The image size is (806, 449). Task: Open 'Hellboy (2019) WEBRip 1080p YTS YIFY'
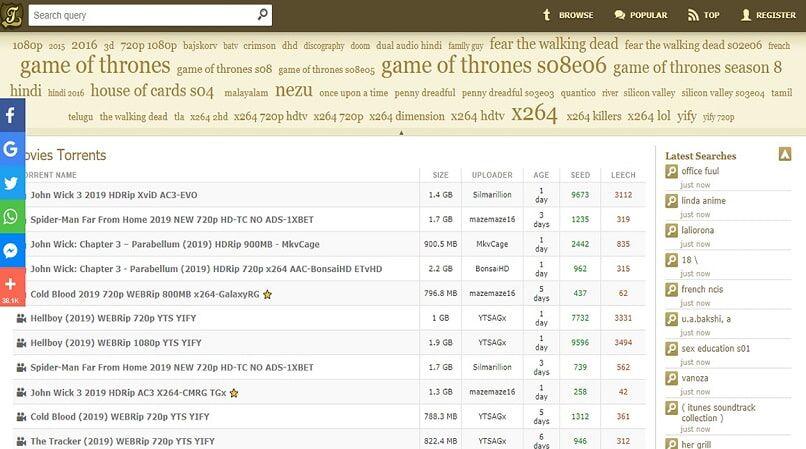tap(116, 343)
